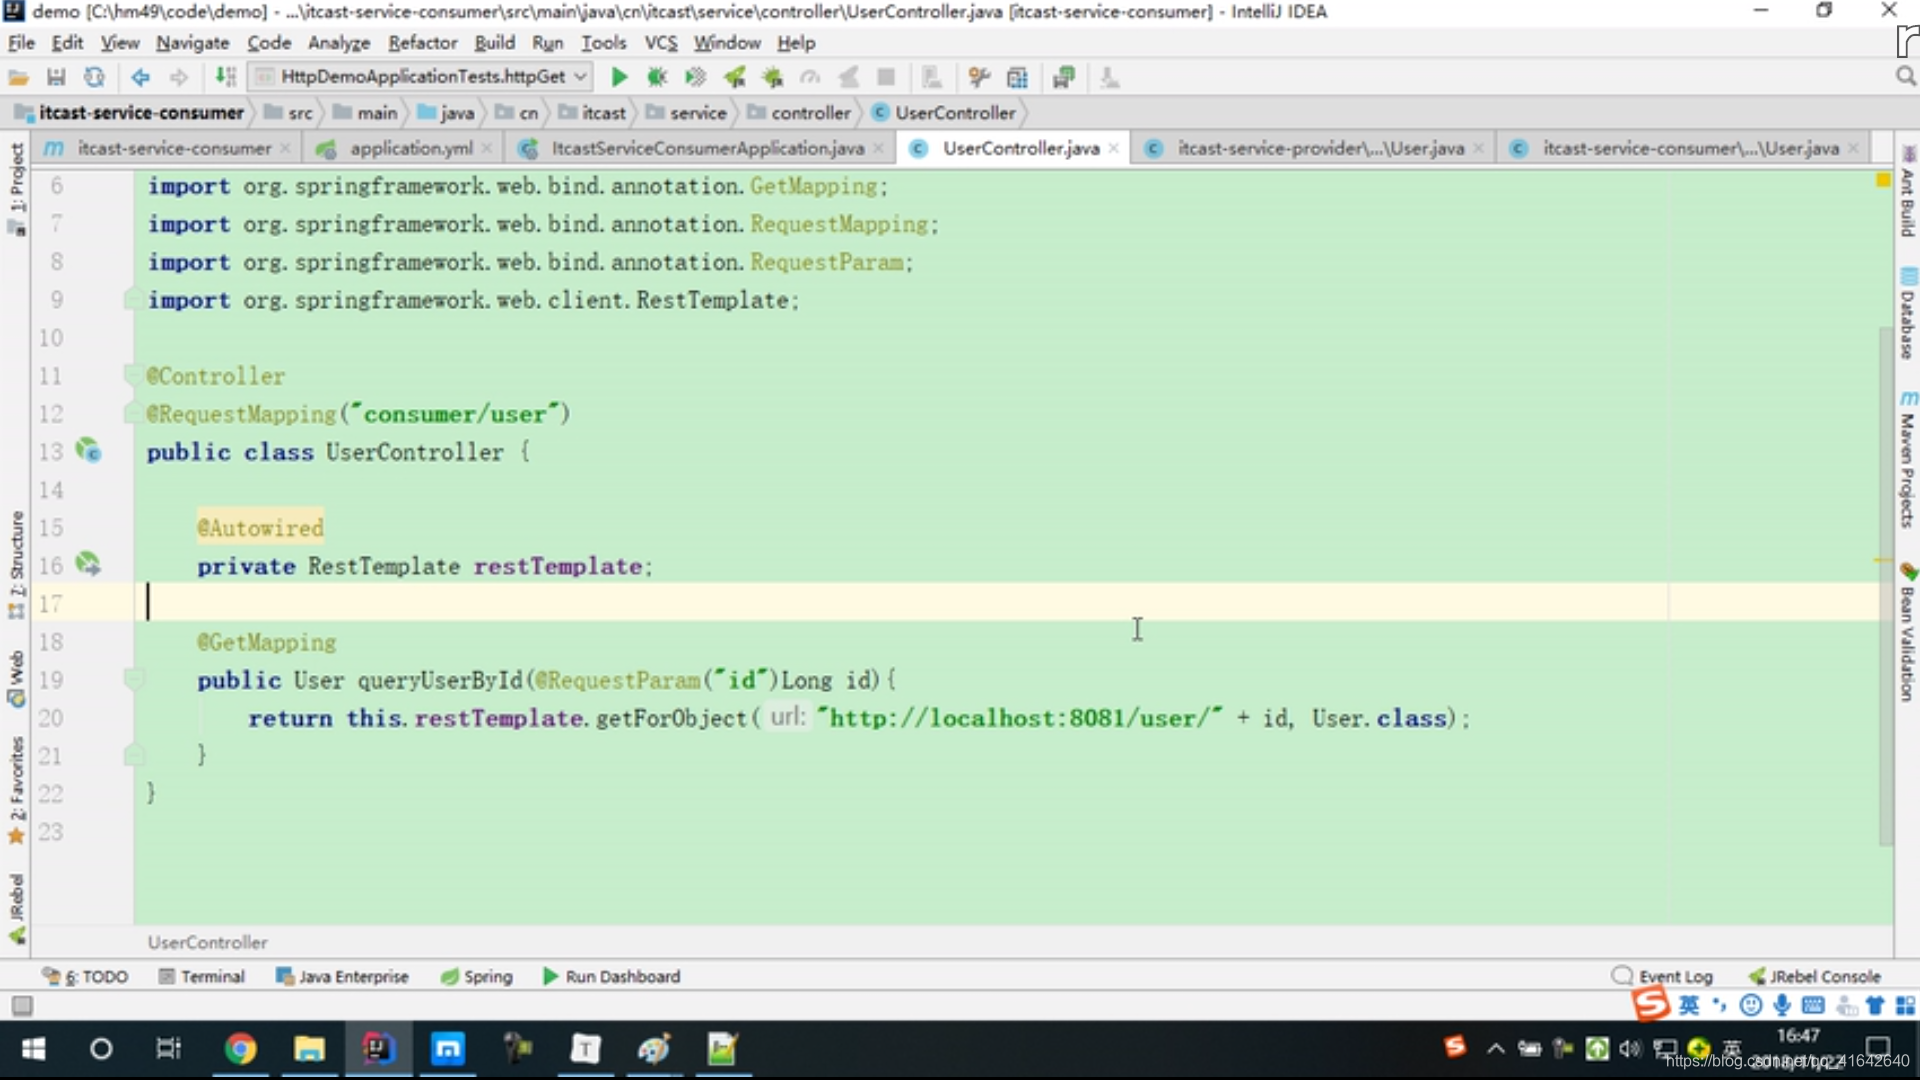Toggle the Maven Projects tool window
1920x1080 pixels.
pyautogui.click(x=1907, y=460)
